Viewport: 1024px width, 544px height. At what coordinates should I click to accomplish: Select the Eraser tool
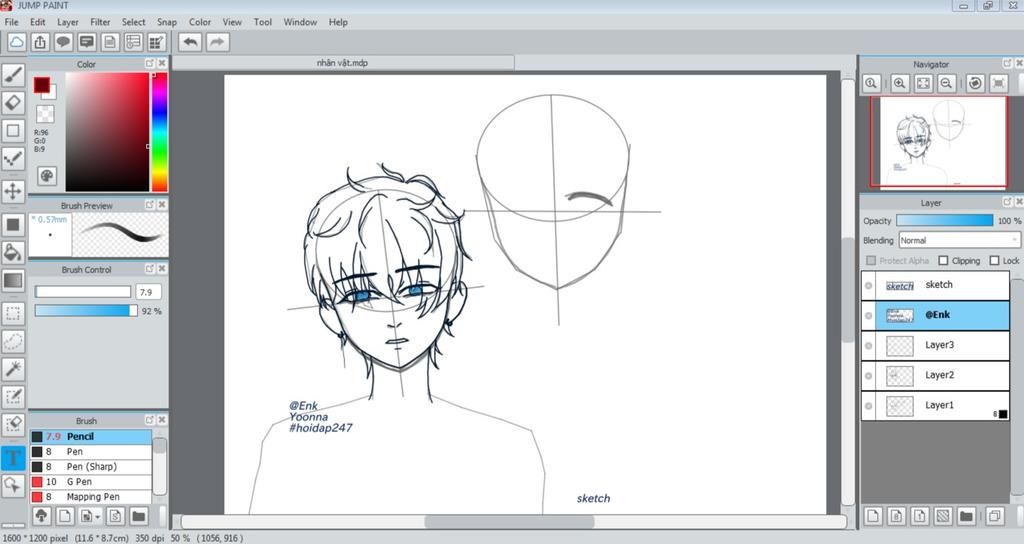coord(13,103)
